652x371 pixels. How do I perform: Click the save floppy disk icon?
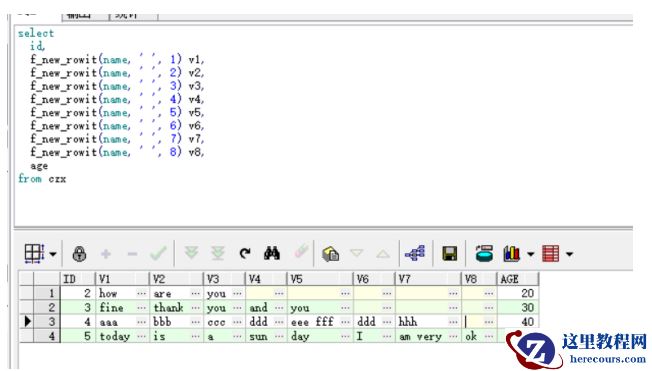tap(449, 253)
